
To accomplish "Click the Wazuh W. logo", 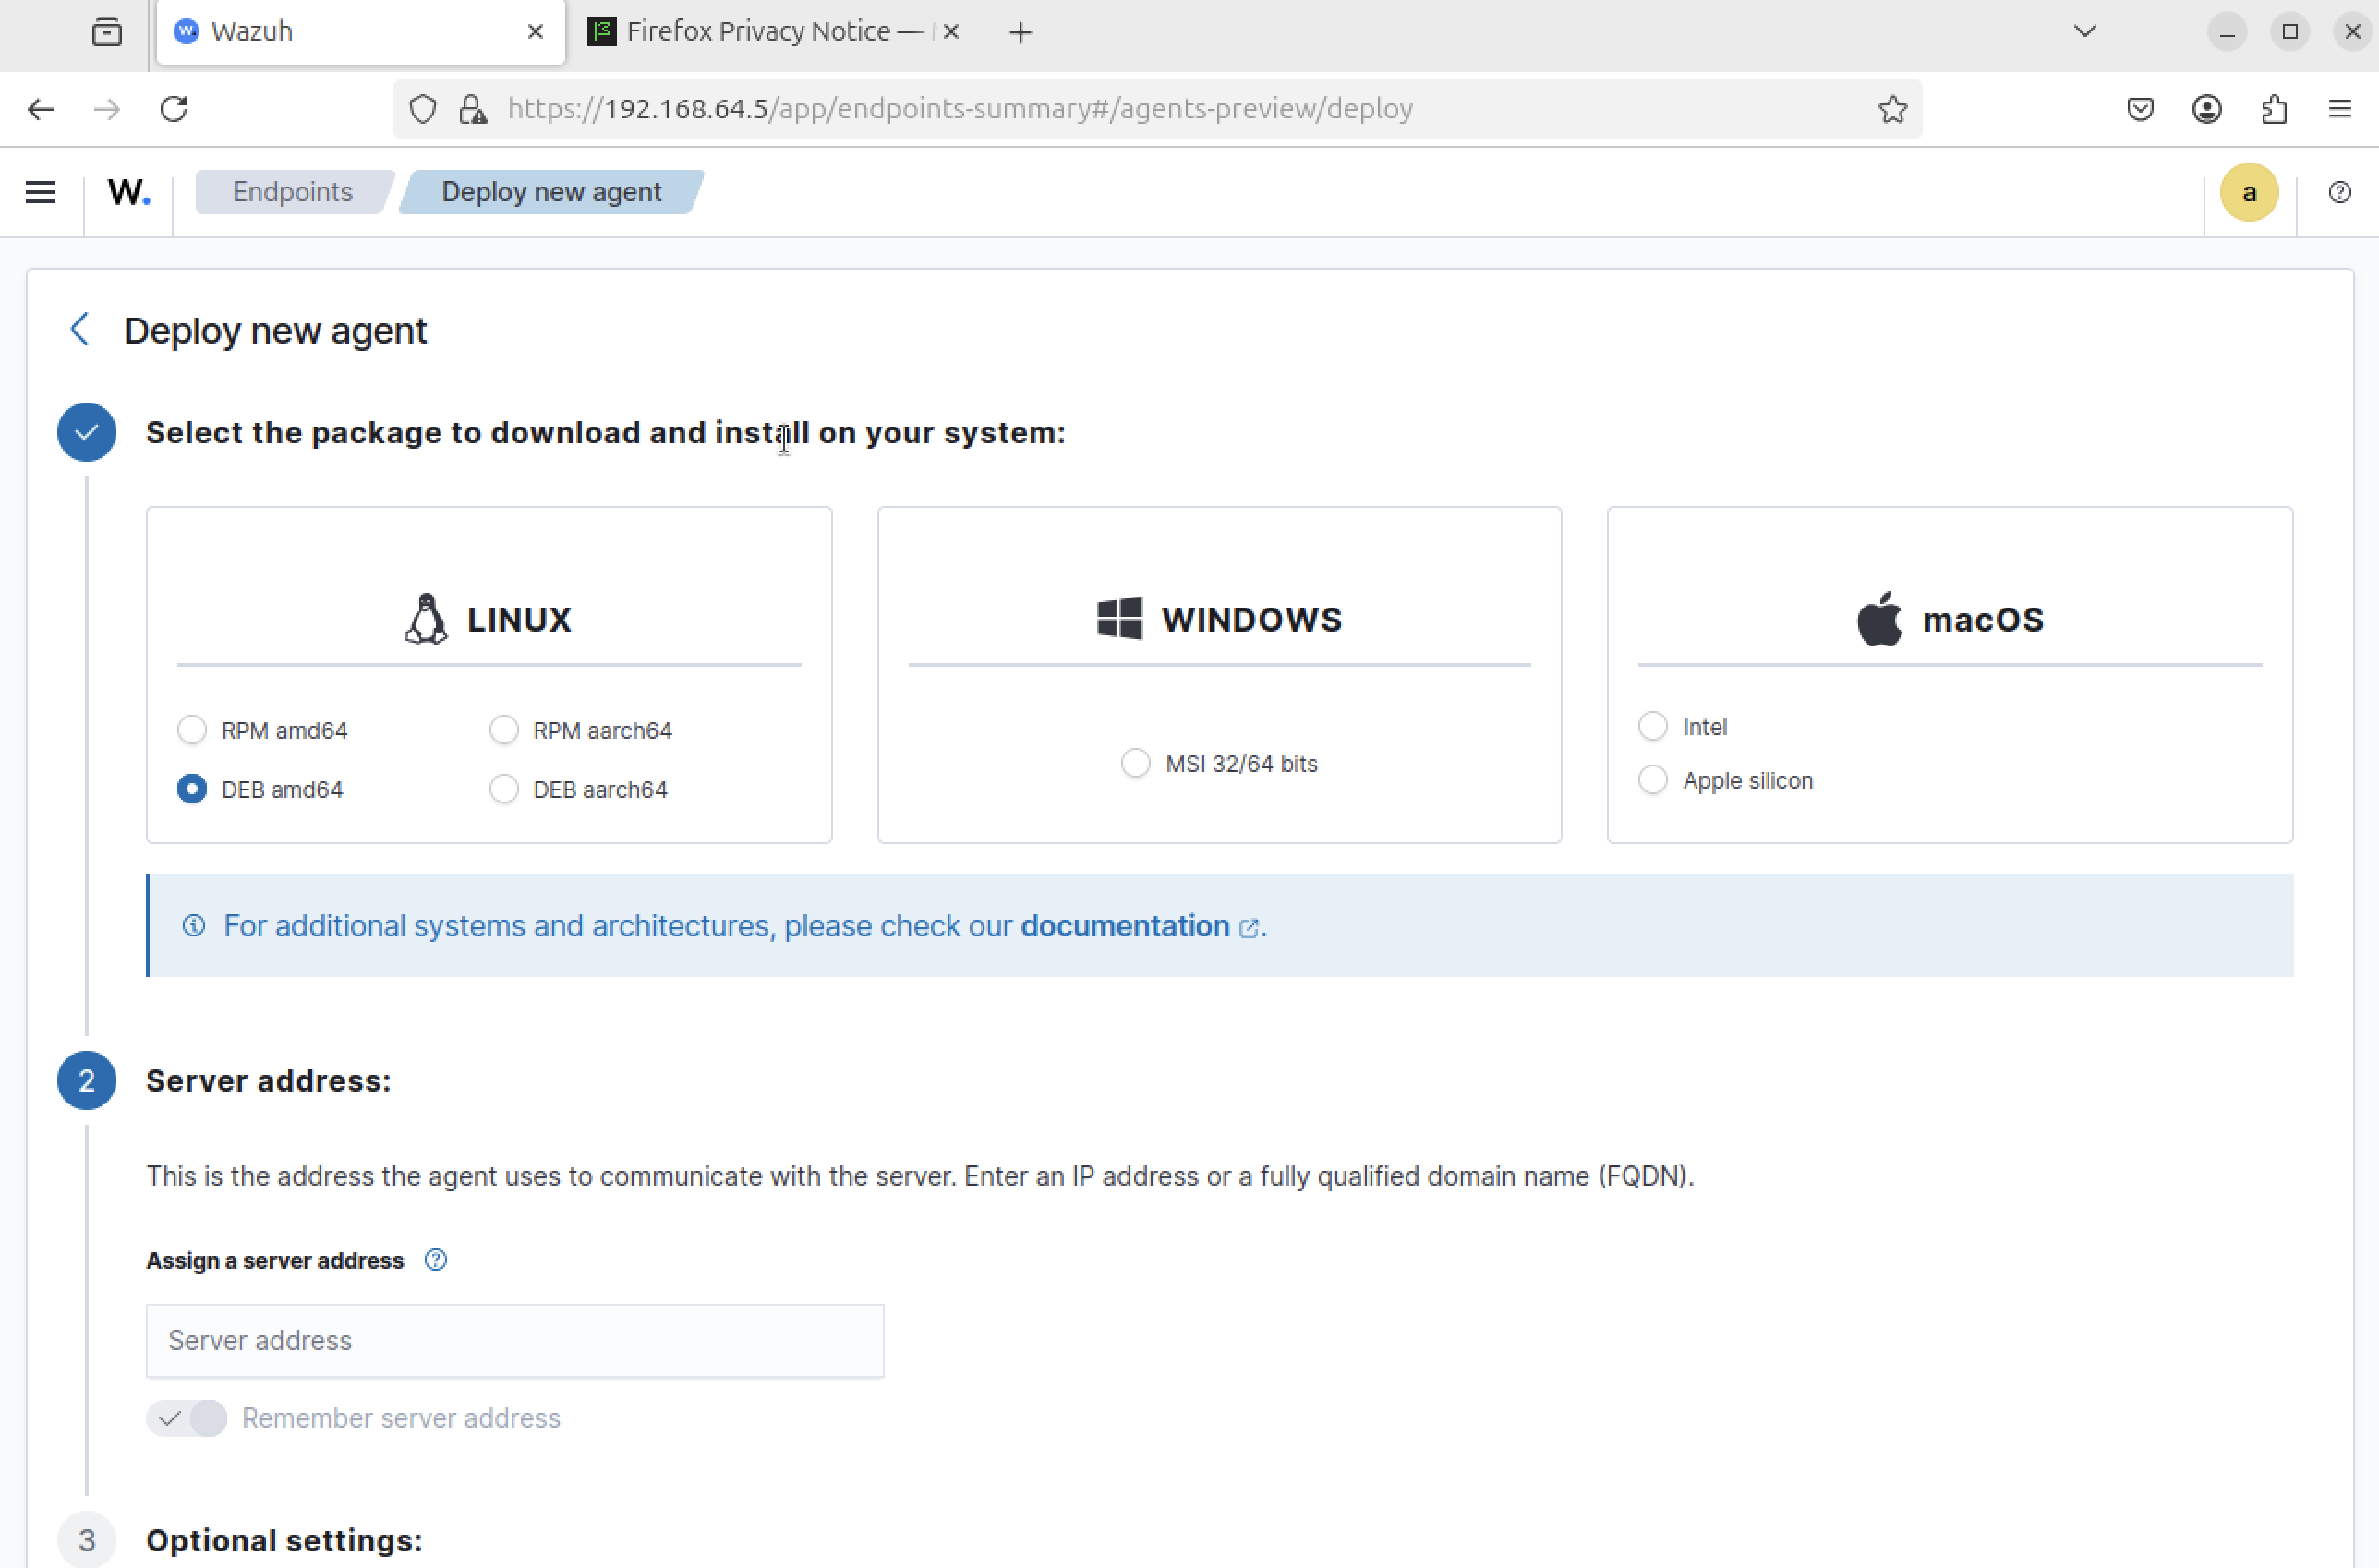I will coord(129,192).
